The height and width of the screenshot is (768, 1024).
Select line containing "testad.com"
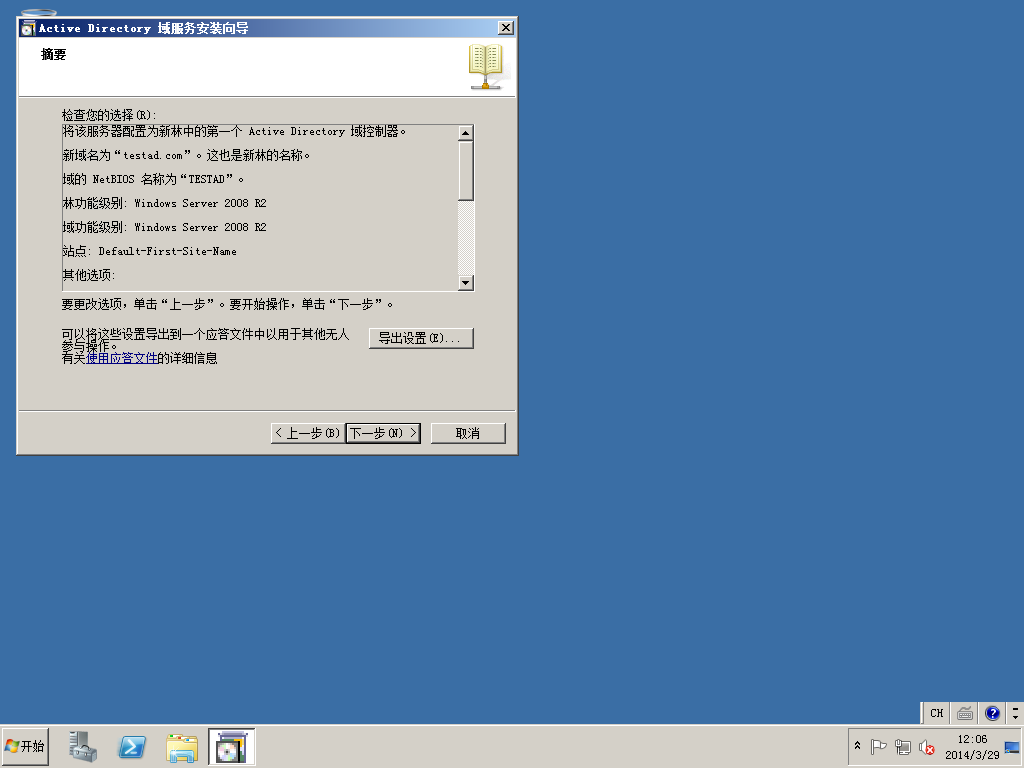[186, 155]
